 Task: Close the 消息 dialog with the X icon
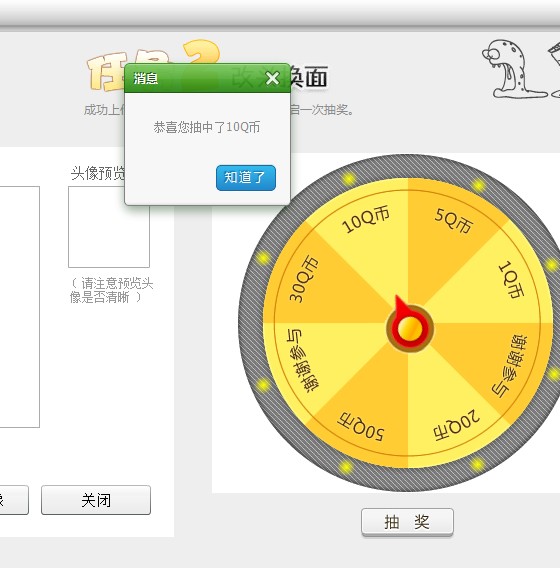point(272,78)
